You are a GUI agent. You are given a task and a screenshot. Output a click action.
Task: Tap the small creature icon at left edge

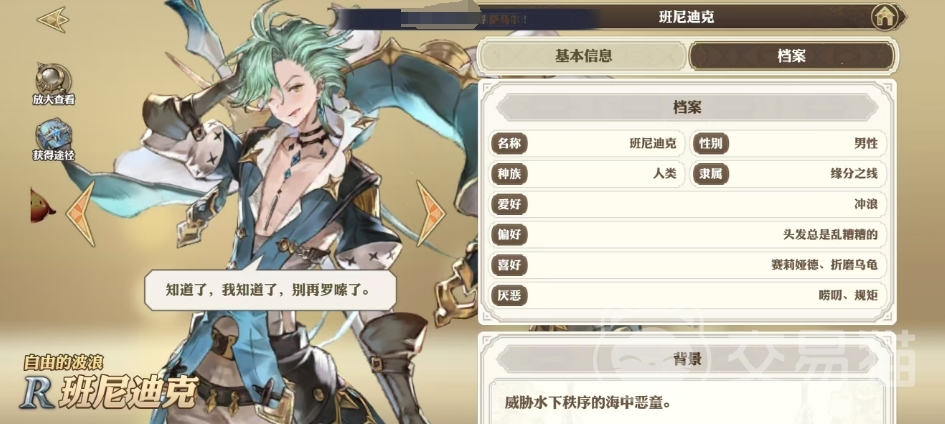[42, 205]
